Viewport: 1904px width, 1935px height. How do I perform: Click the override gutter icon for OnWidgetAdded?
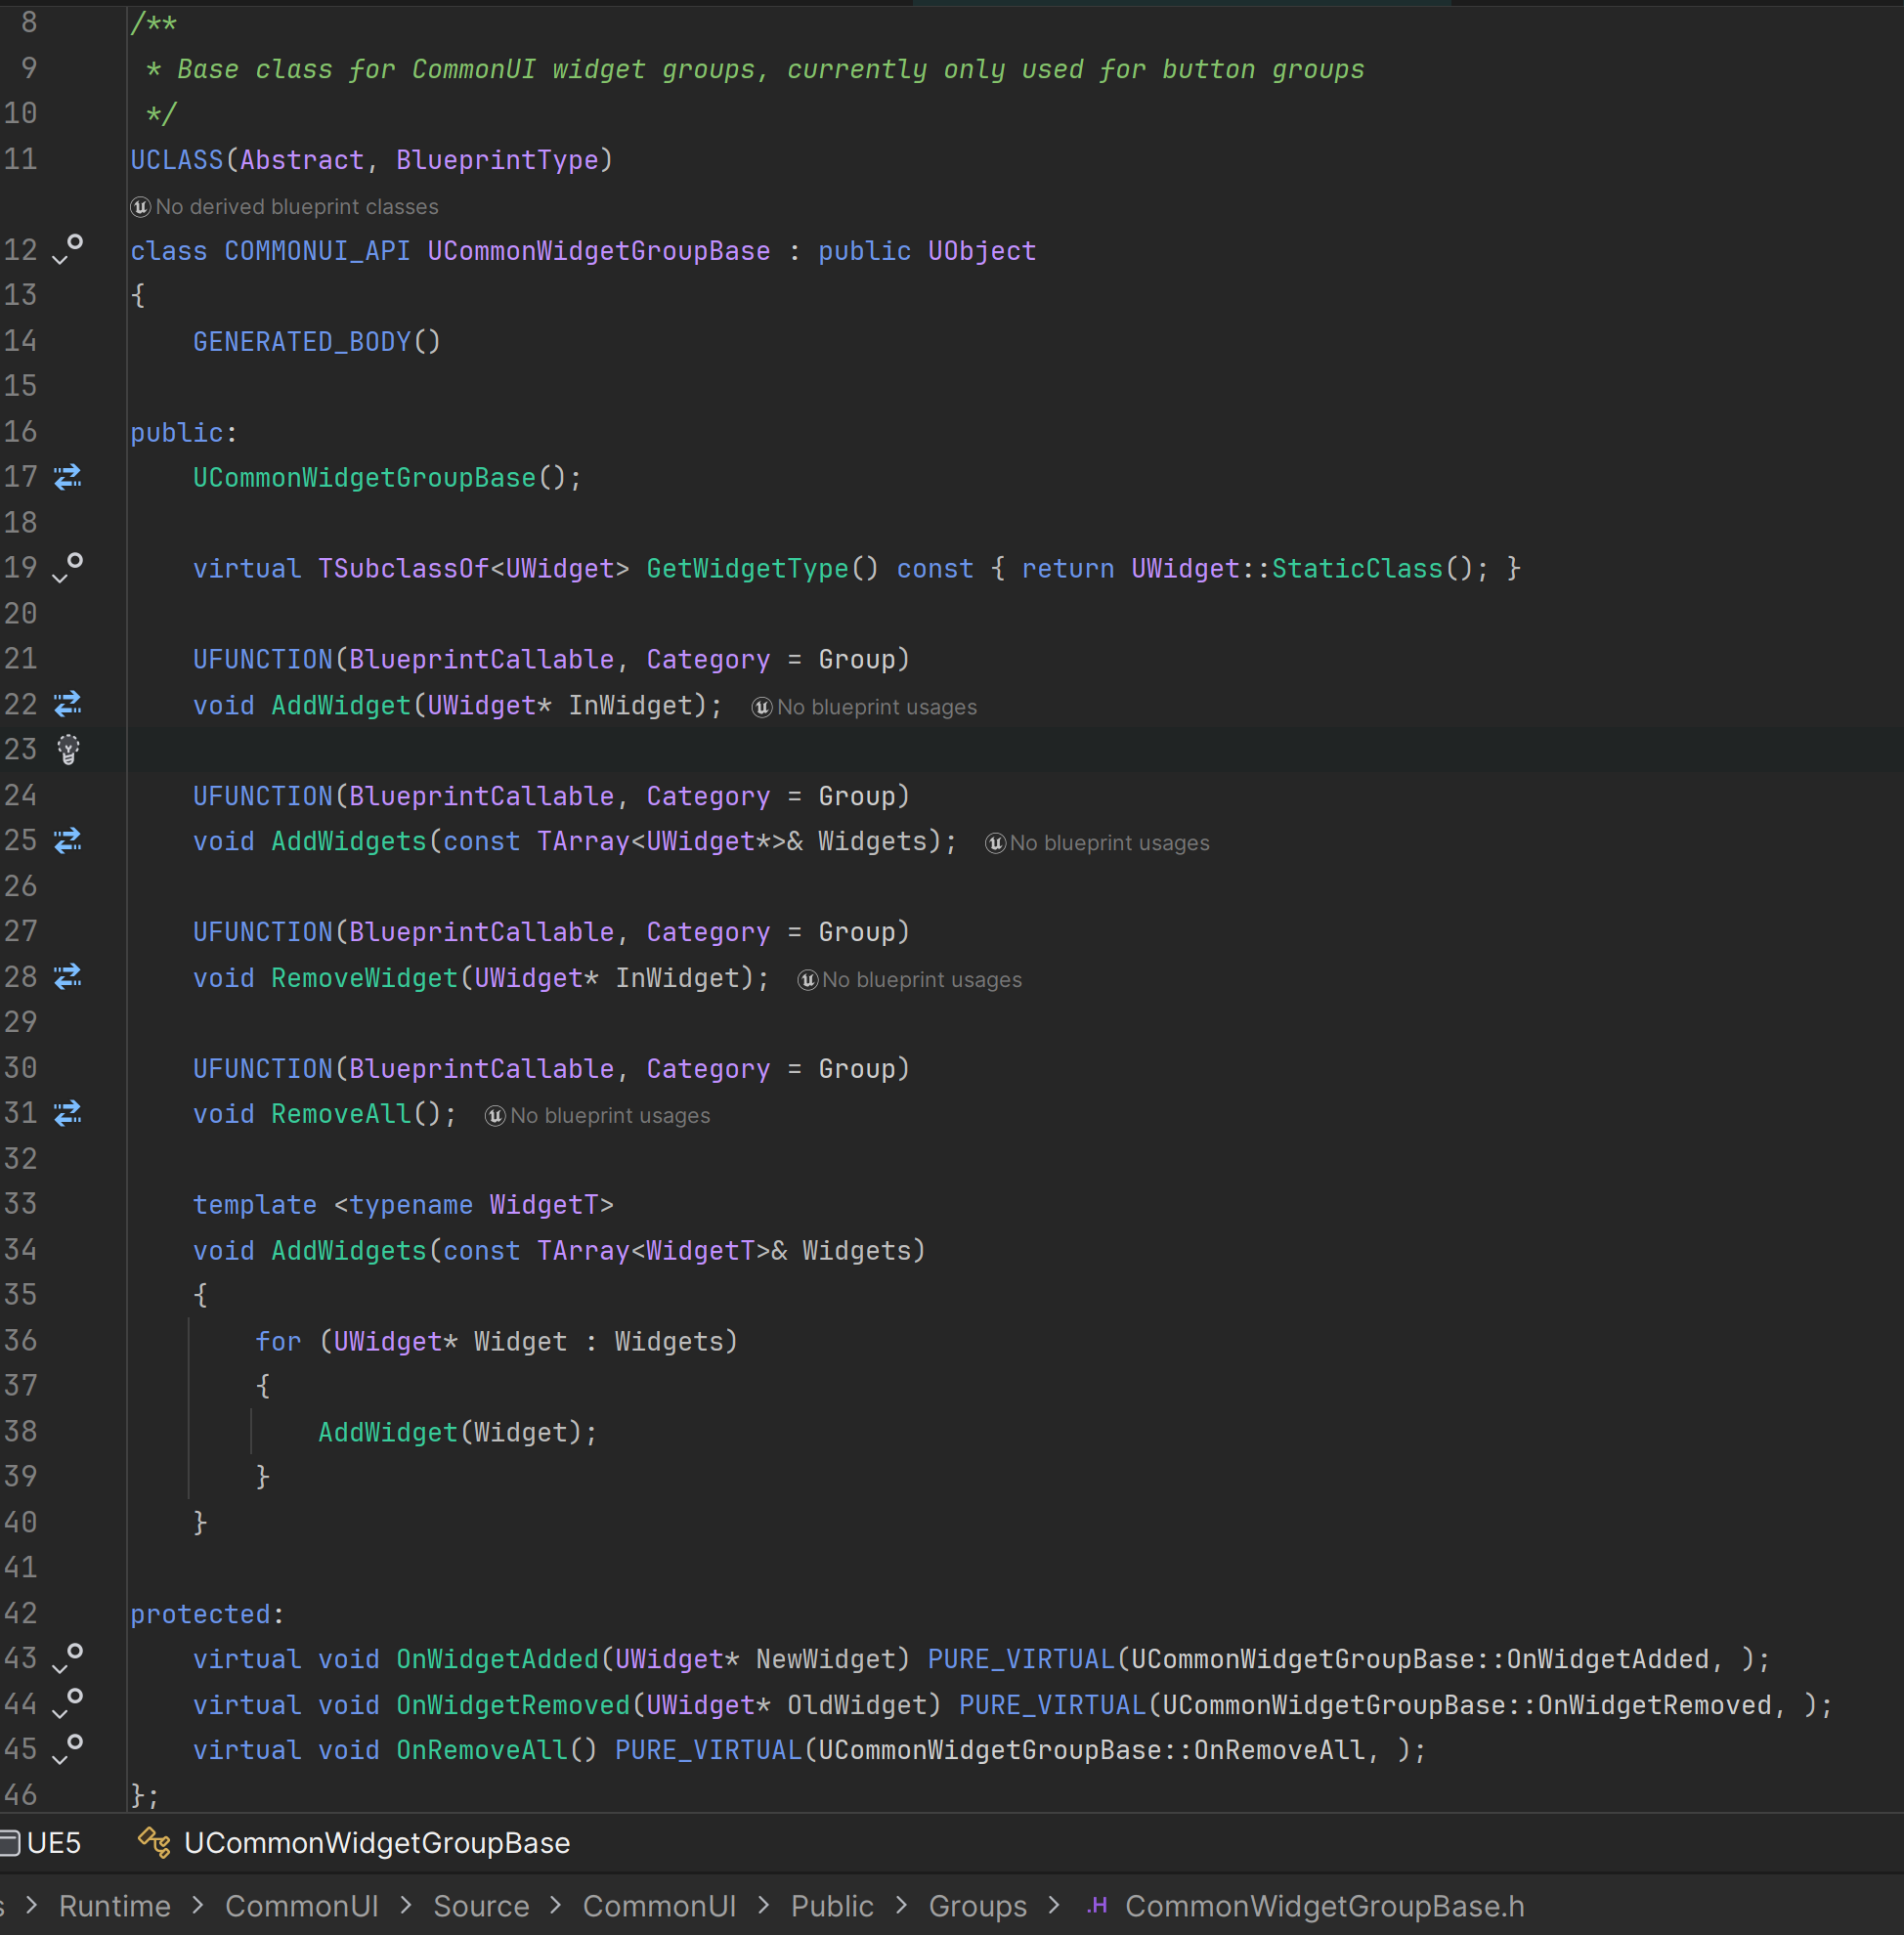point(68,1659)
